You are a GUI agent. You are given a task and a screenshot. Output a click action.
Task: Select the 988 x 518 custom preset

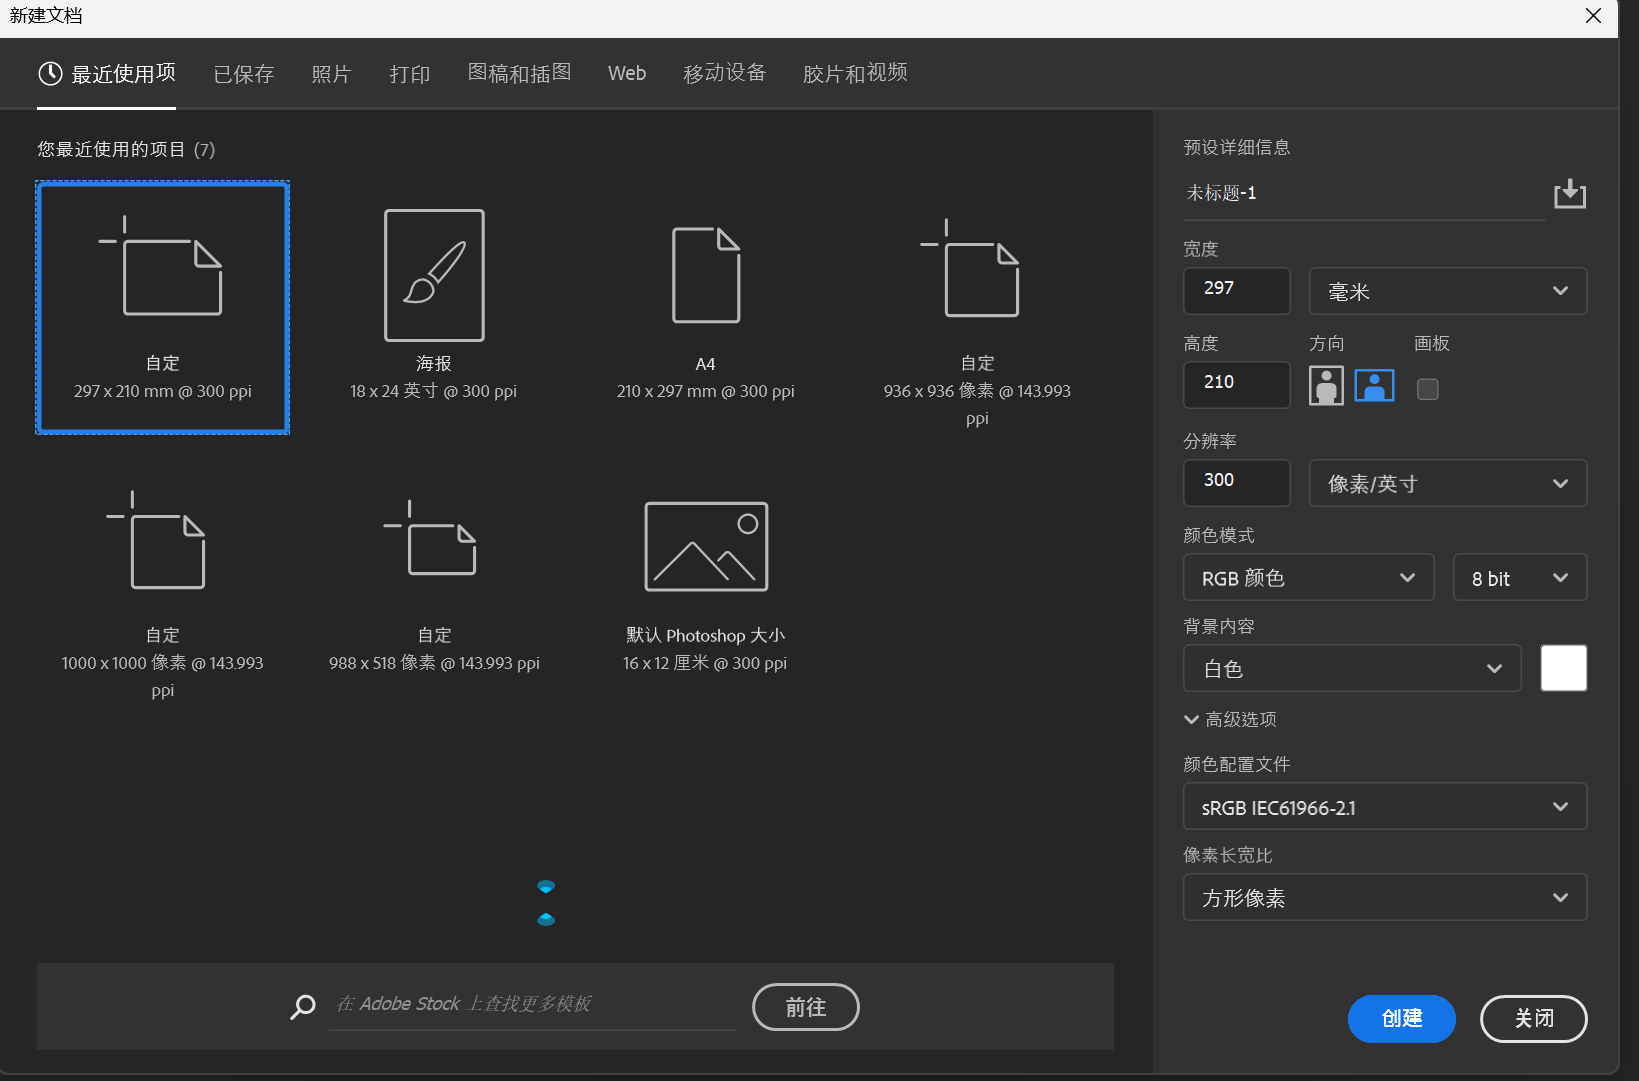pyautogui.click(x=434, y=545)
